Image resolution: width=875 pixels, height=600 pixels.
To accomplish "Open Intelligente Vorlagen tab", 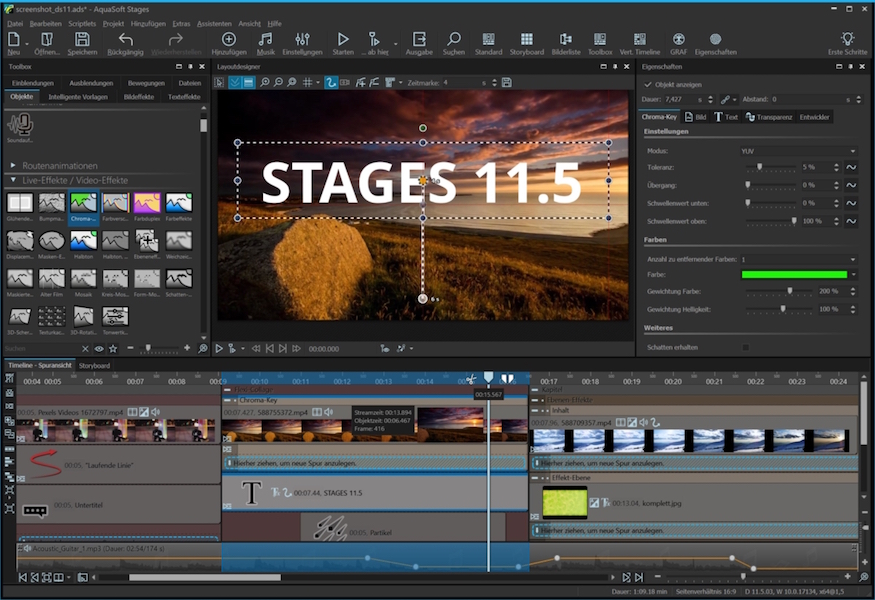I will [78, 97].
